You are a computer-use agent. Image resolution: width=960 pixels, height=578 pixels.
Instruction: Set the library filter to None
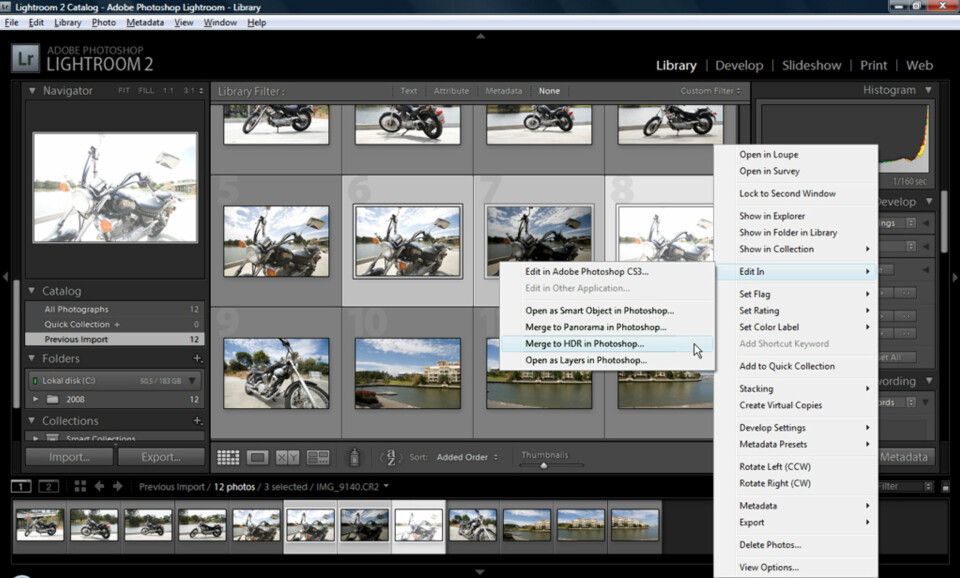pyautogui.click(x=549, y=91)
